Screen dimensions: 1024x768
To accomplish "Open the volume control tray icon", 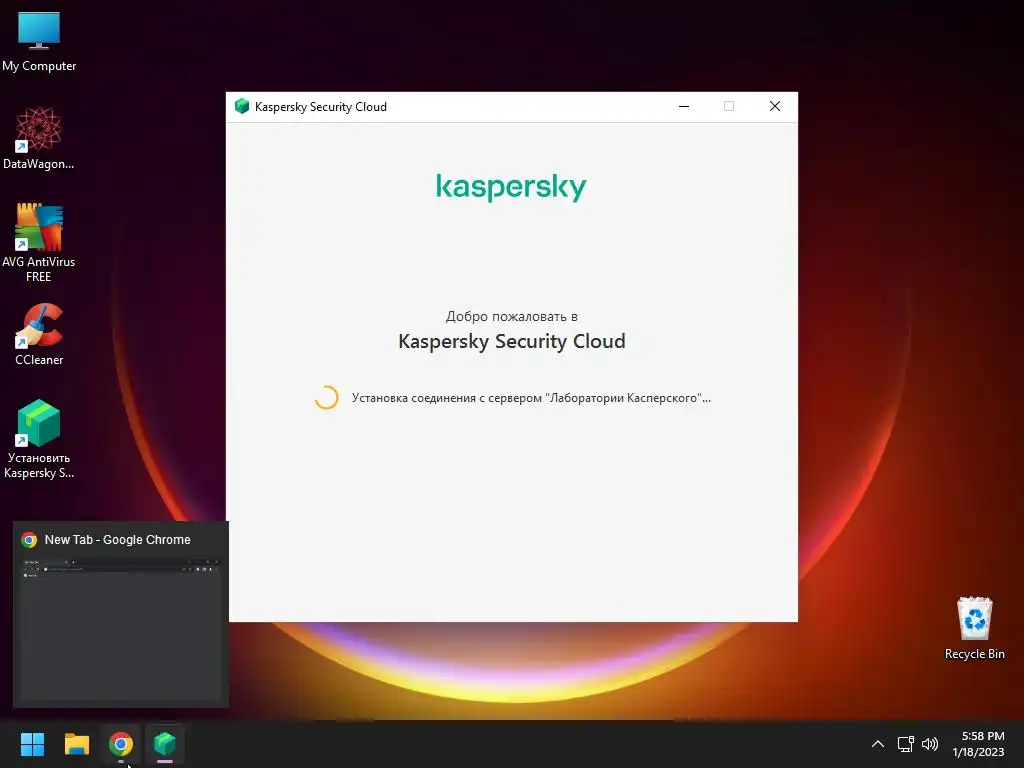I will (x=930, y=744).
